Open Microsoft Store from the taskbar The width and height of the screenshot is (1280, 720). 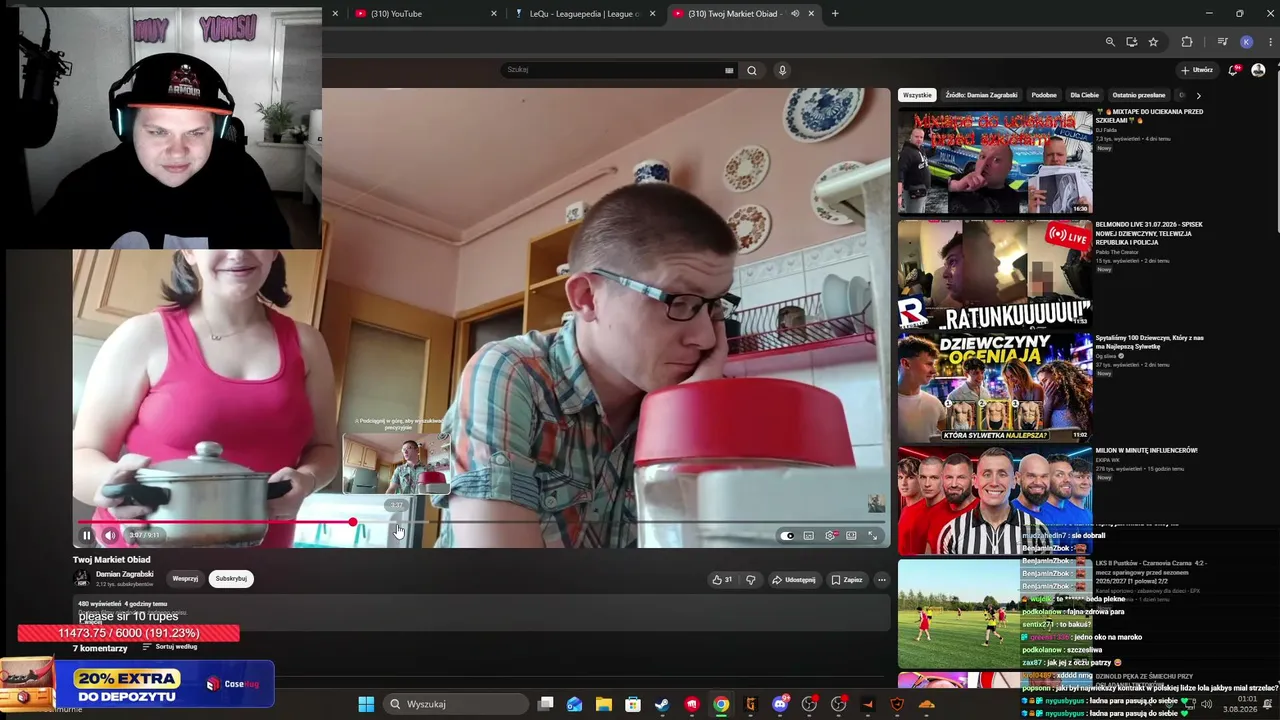click(x=633, y=704)
